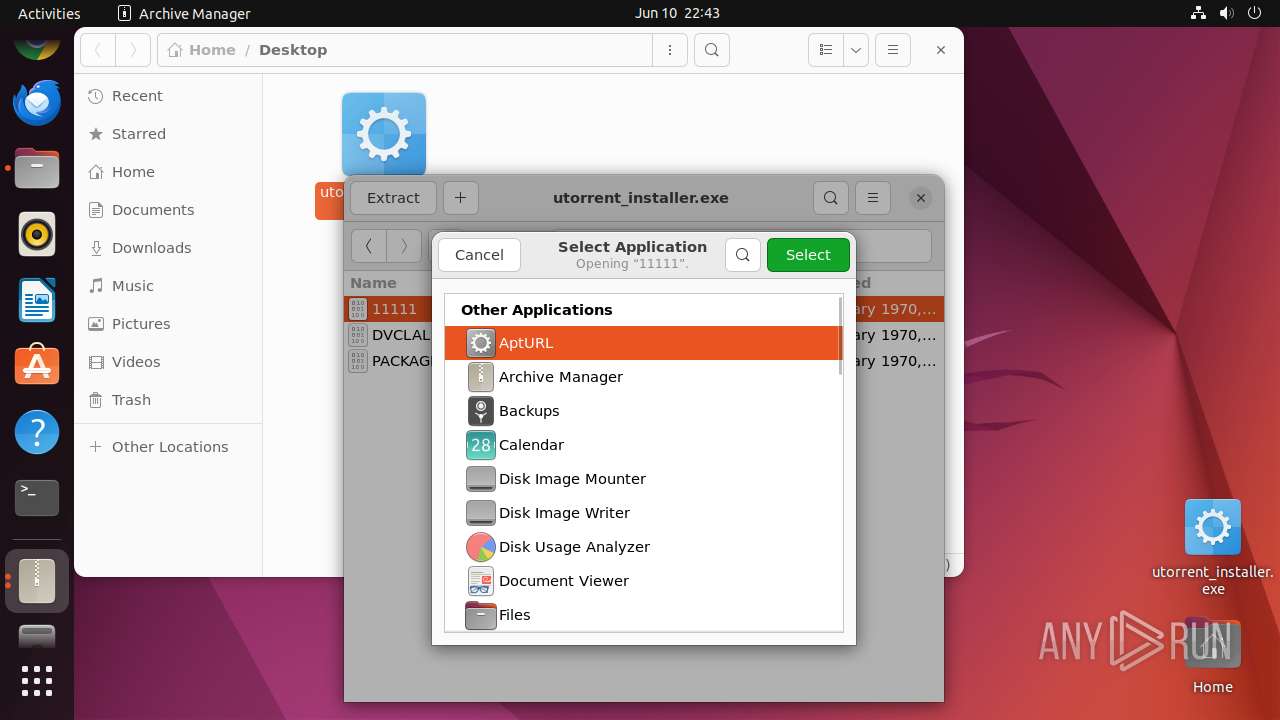This screenshot has width=1280, height=720.
Task: Go back in Files window
Action: (98, 50)
